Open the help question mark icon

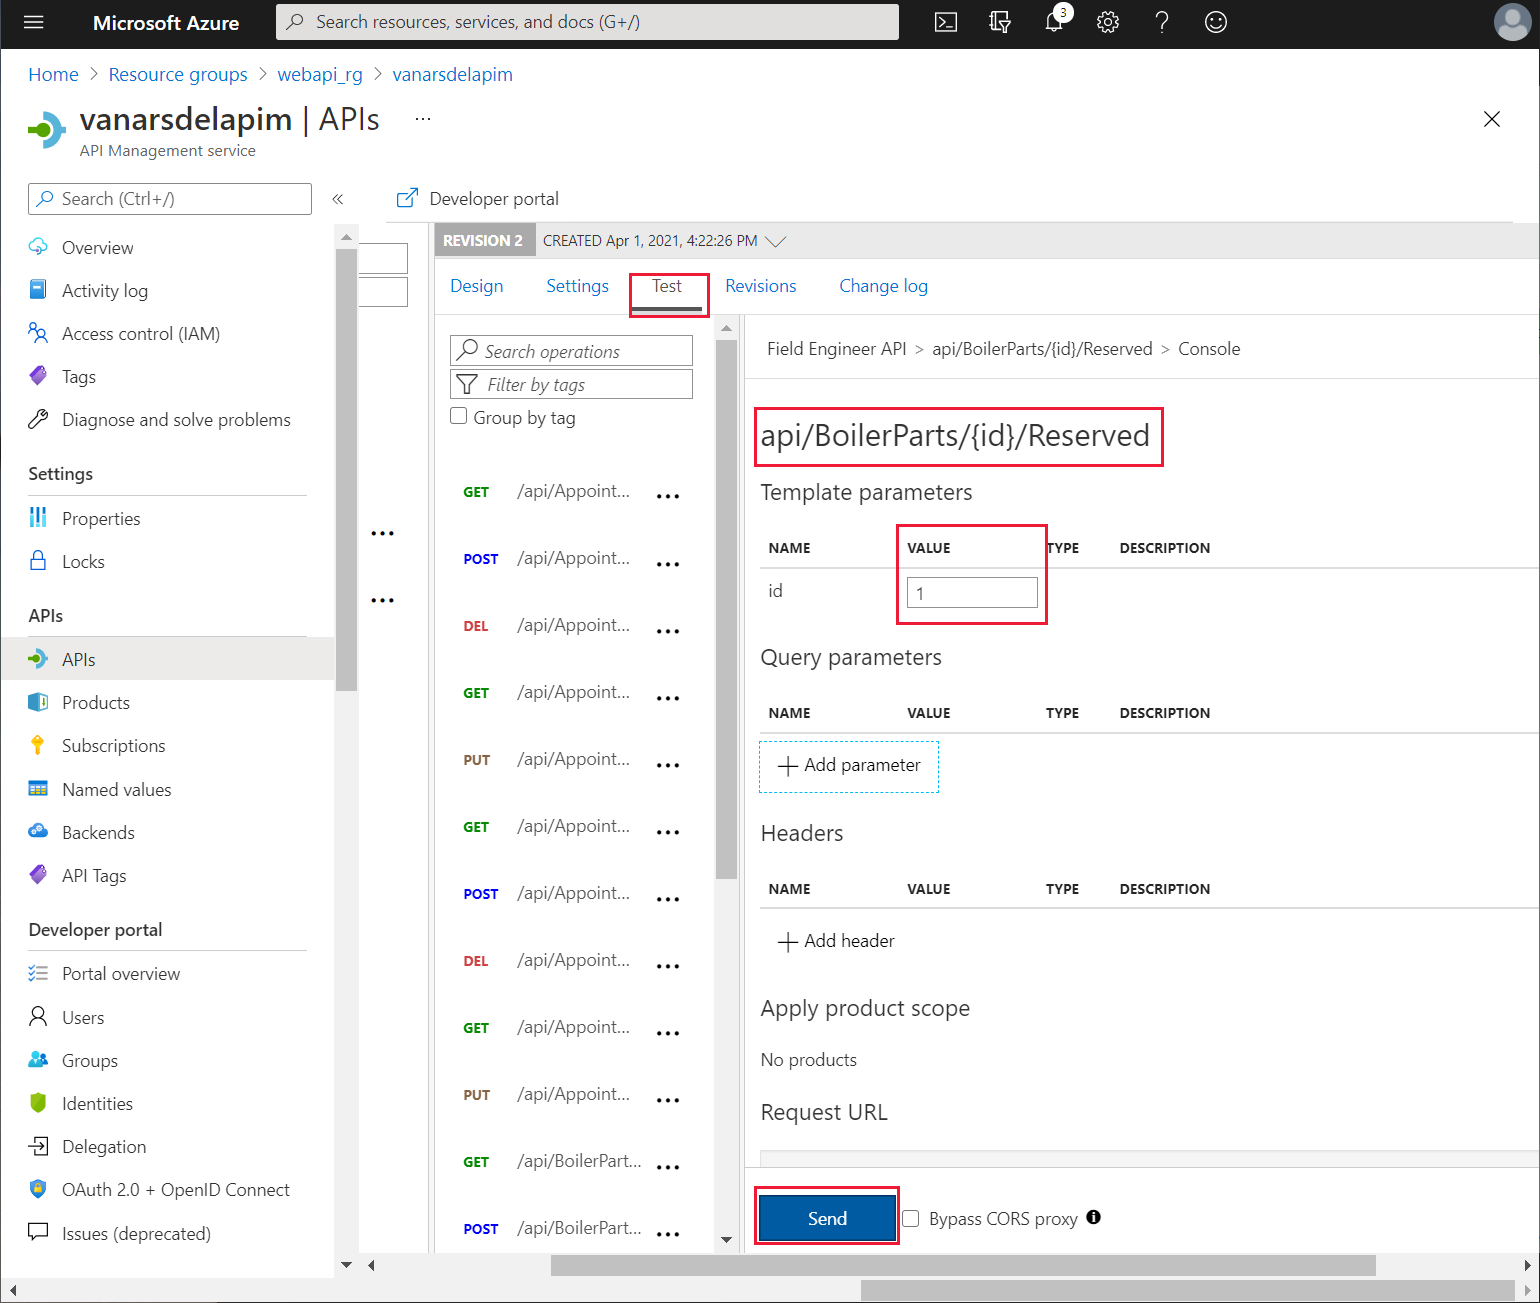click(1162, 22)
